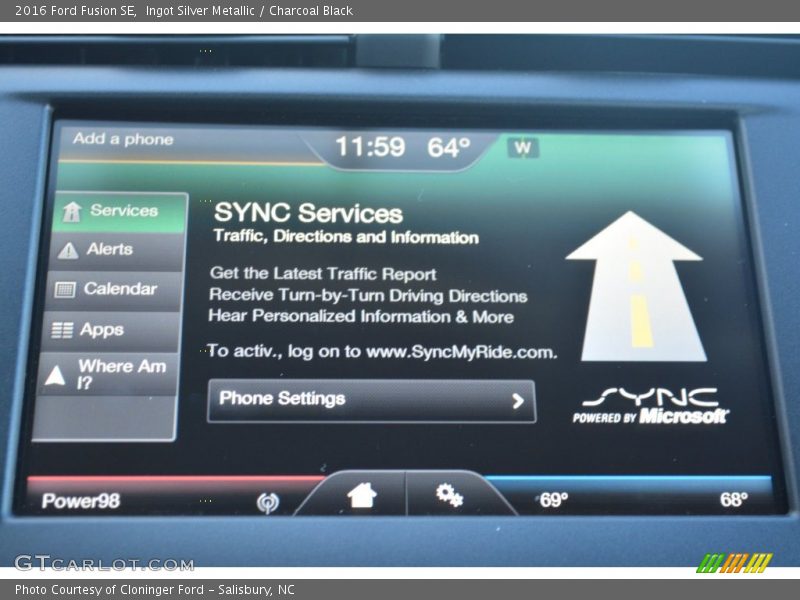The image size is (800, 600).
Task: Tap the Apps list icon
Action: click(62, 331)
